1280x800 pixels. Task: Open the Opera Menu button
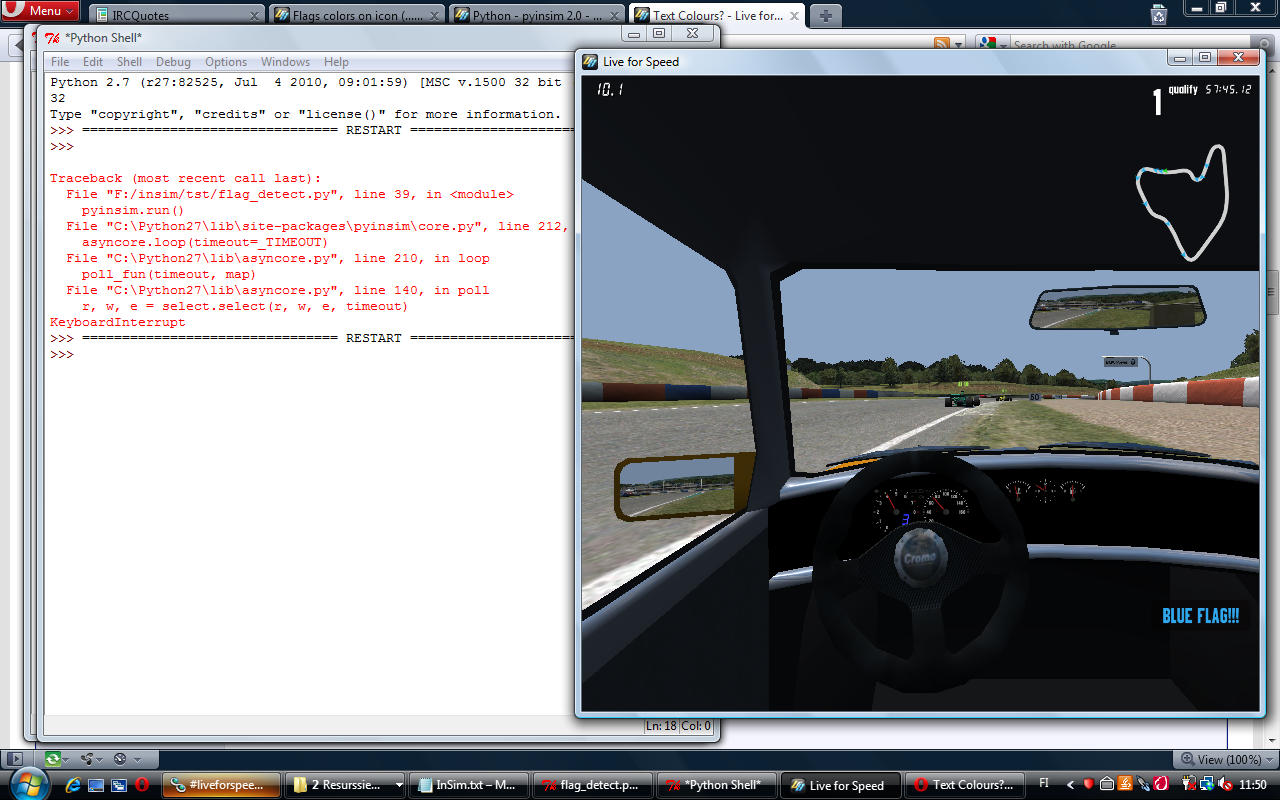tap(40, 11)
